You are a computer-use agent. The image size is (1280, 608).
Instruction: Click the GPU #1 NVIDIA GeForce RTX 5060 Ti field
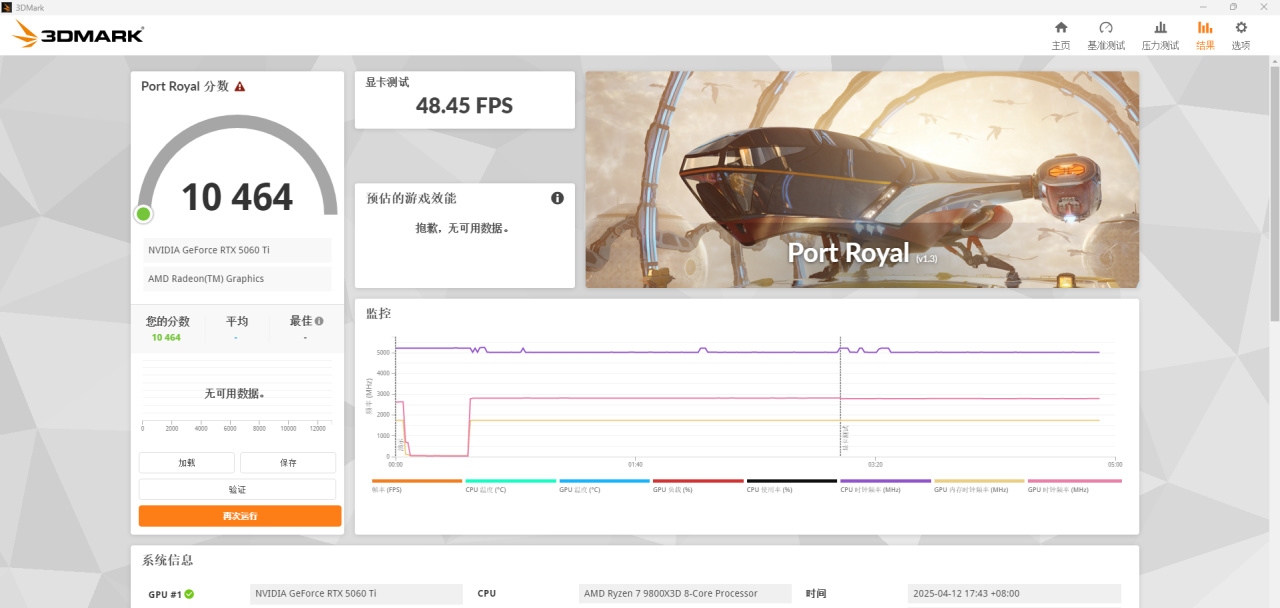point(356,594)
